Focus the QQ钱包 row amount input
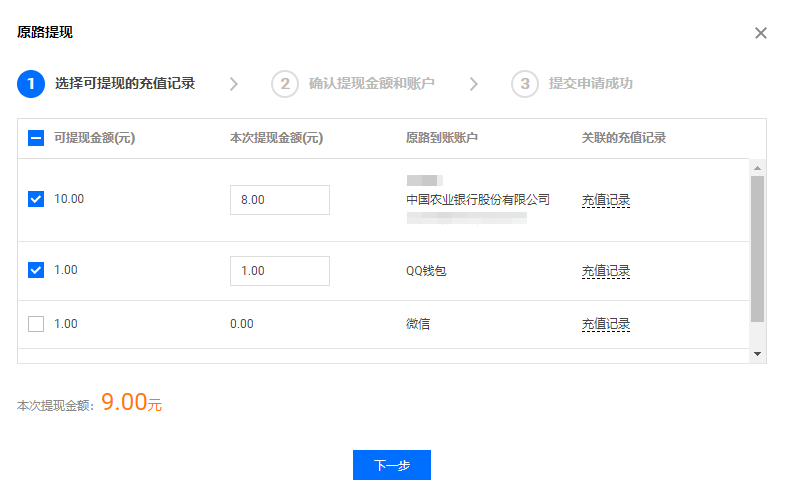This screenshot has height=498, width=786. (x=279, y=271)
